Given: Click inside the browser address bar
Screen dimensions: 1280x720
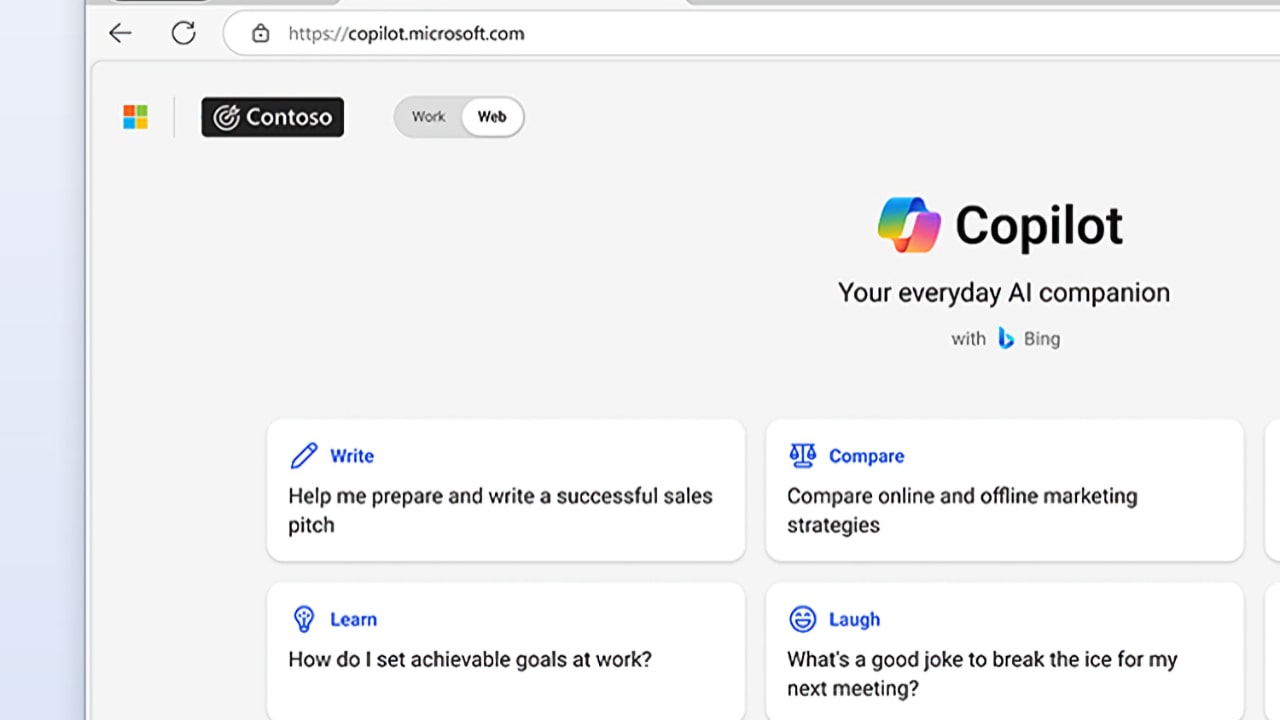Looking at the screenshot, I should click(x=600, y=33).
